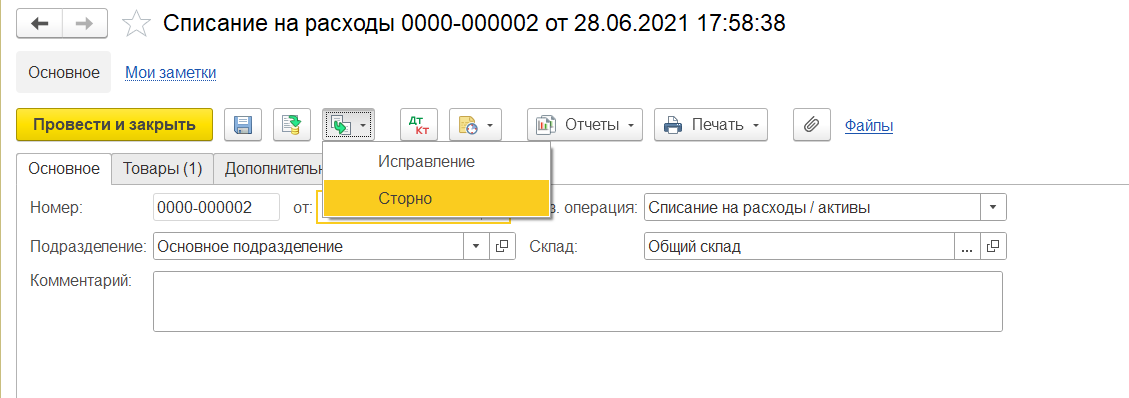Open the Подразделение item with its open button
The height and width of the screenshot is (398, 1129).
pyautogui.click(x=503, y=246)
